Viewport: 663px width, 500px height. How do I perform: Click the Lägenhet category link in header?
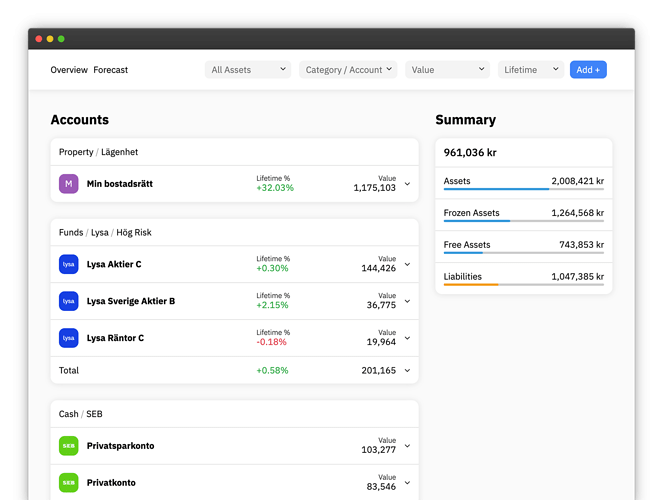coord(119,152)
